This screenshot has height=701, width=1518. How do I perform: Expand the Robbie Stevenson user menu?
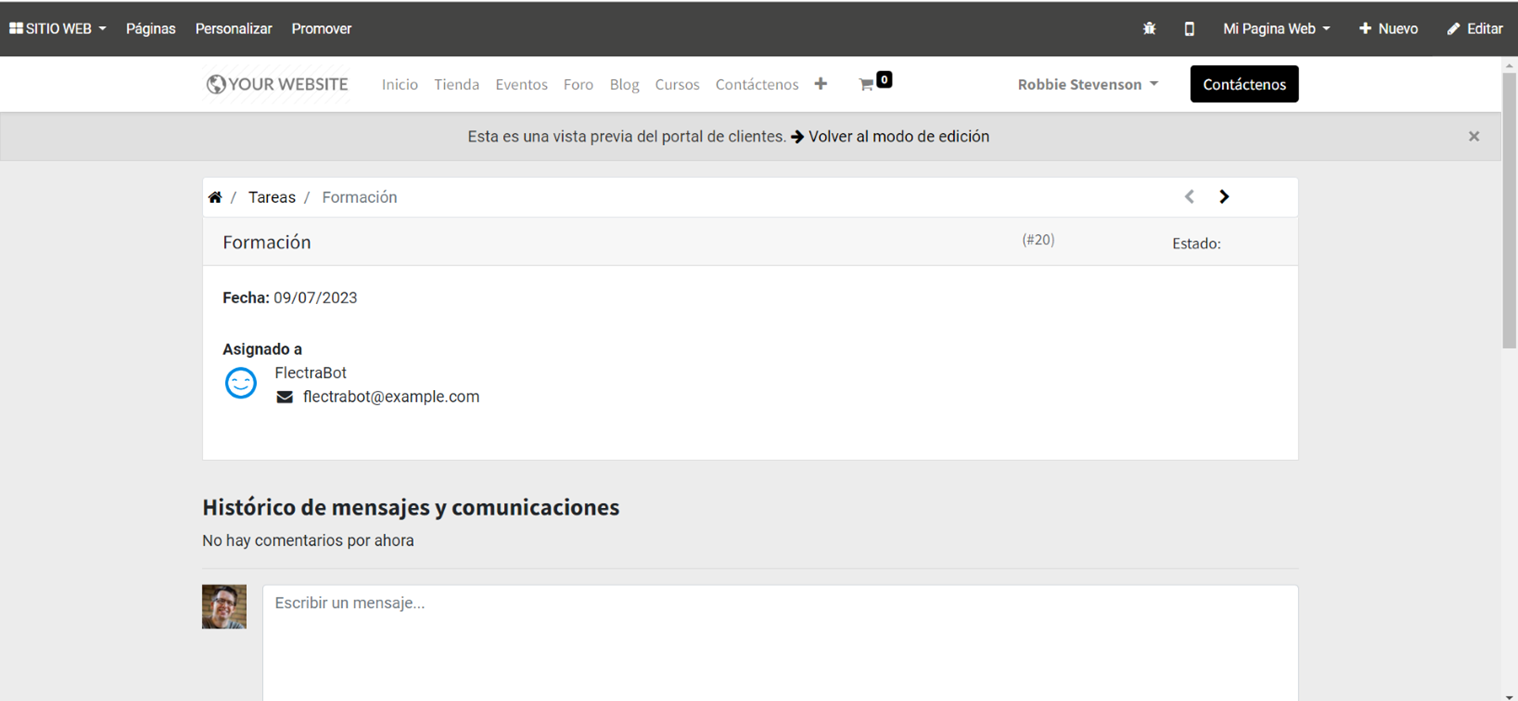coord(1087,84)
